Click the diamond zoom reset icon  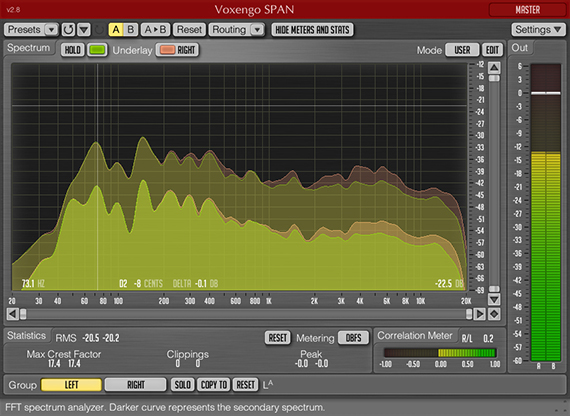[494, 314]
